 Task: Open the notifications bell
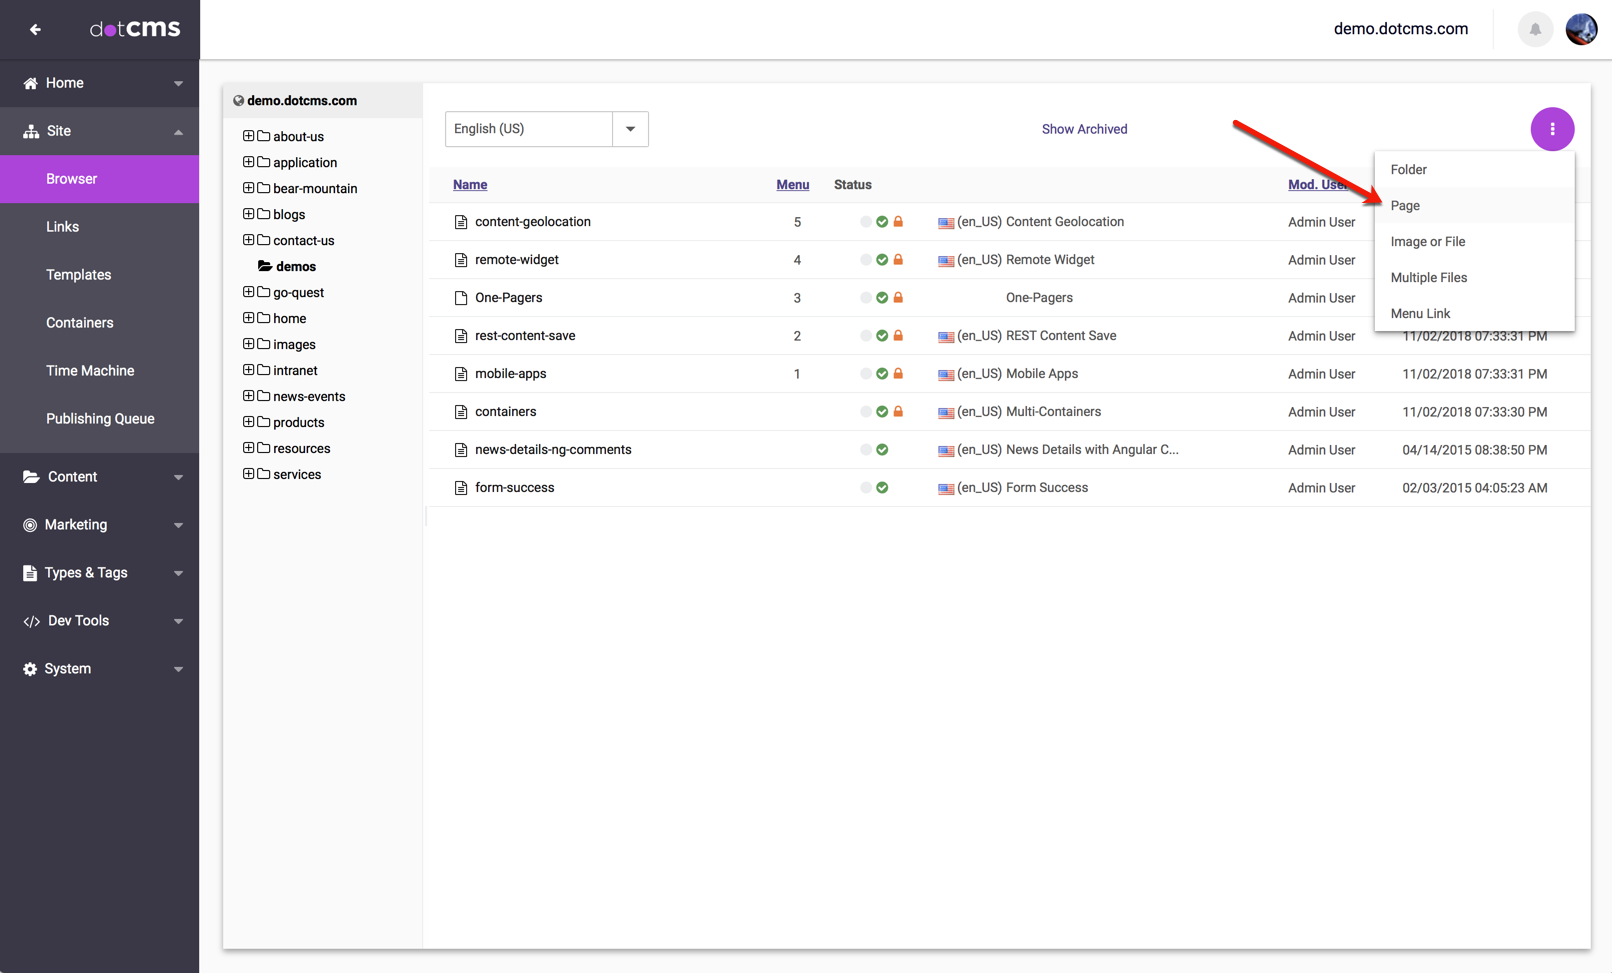coord(1534,29)
